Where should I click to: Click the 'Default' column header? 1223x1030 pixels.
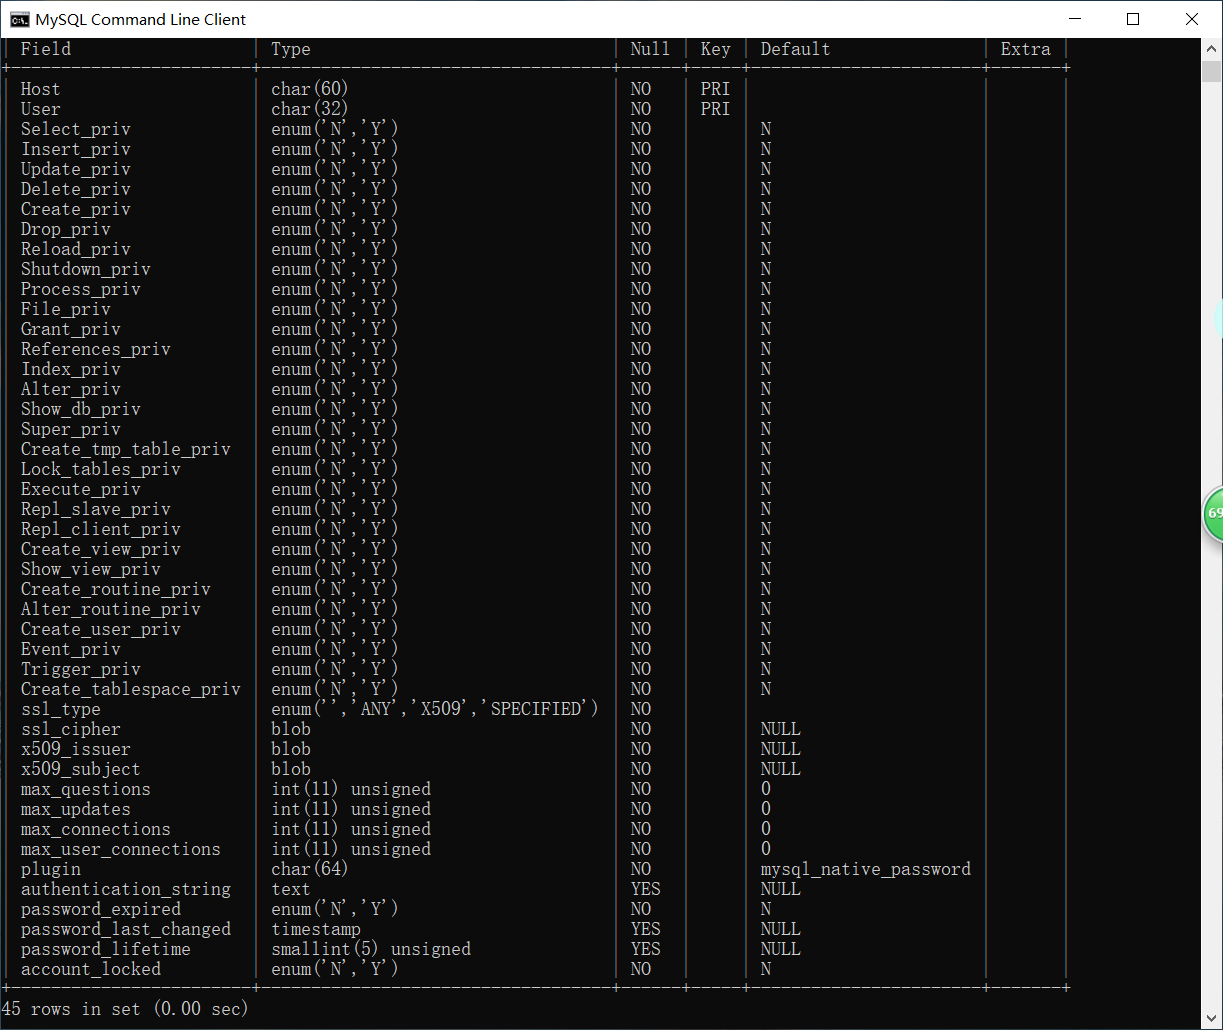tap(795, 49)
